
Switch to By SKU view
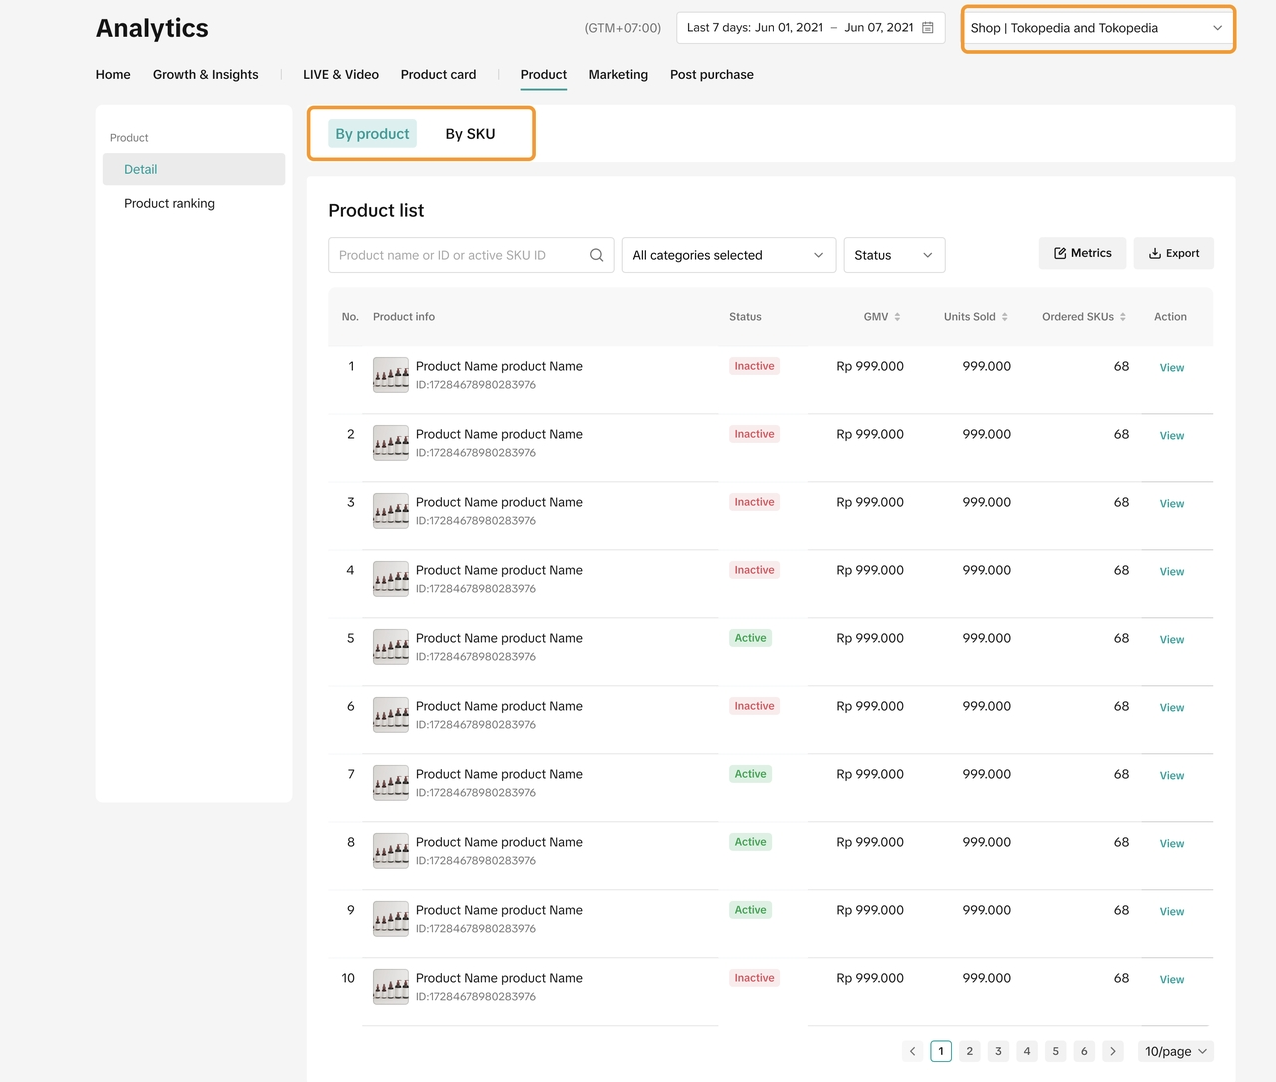pos(470,134)
